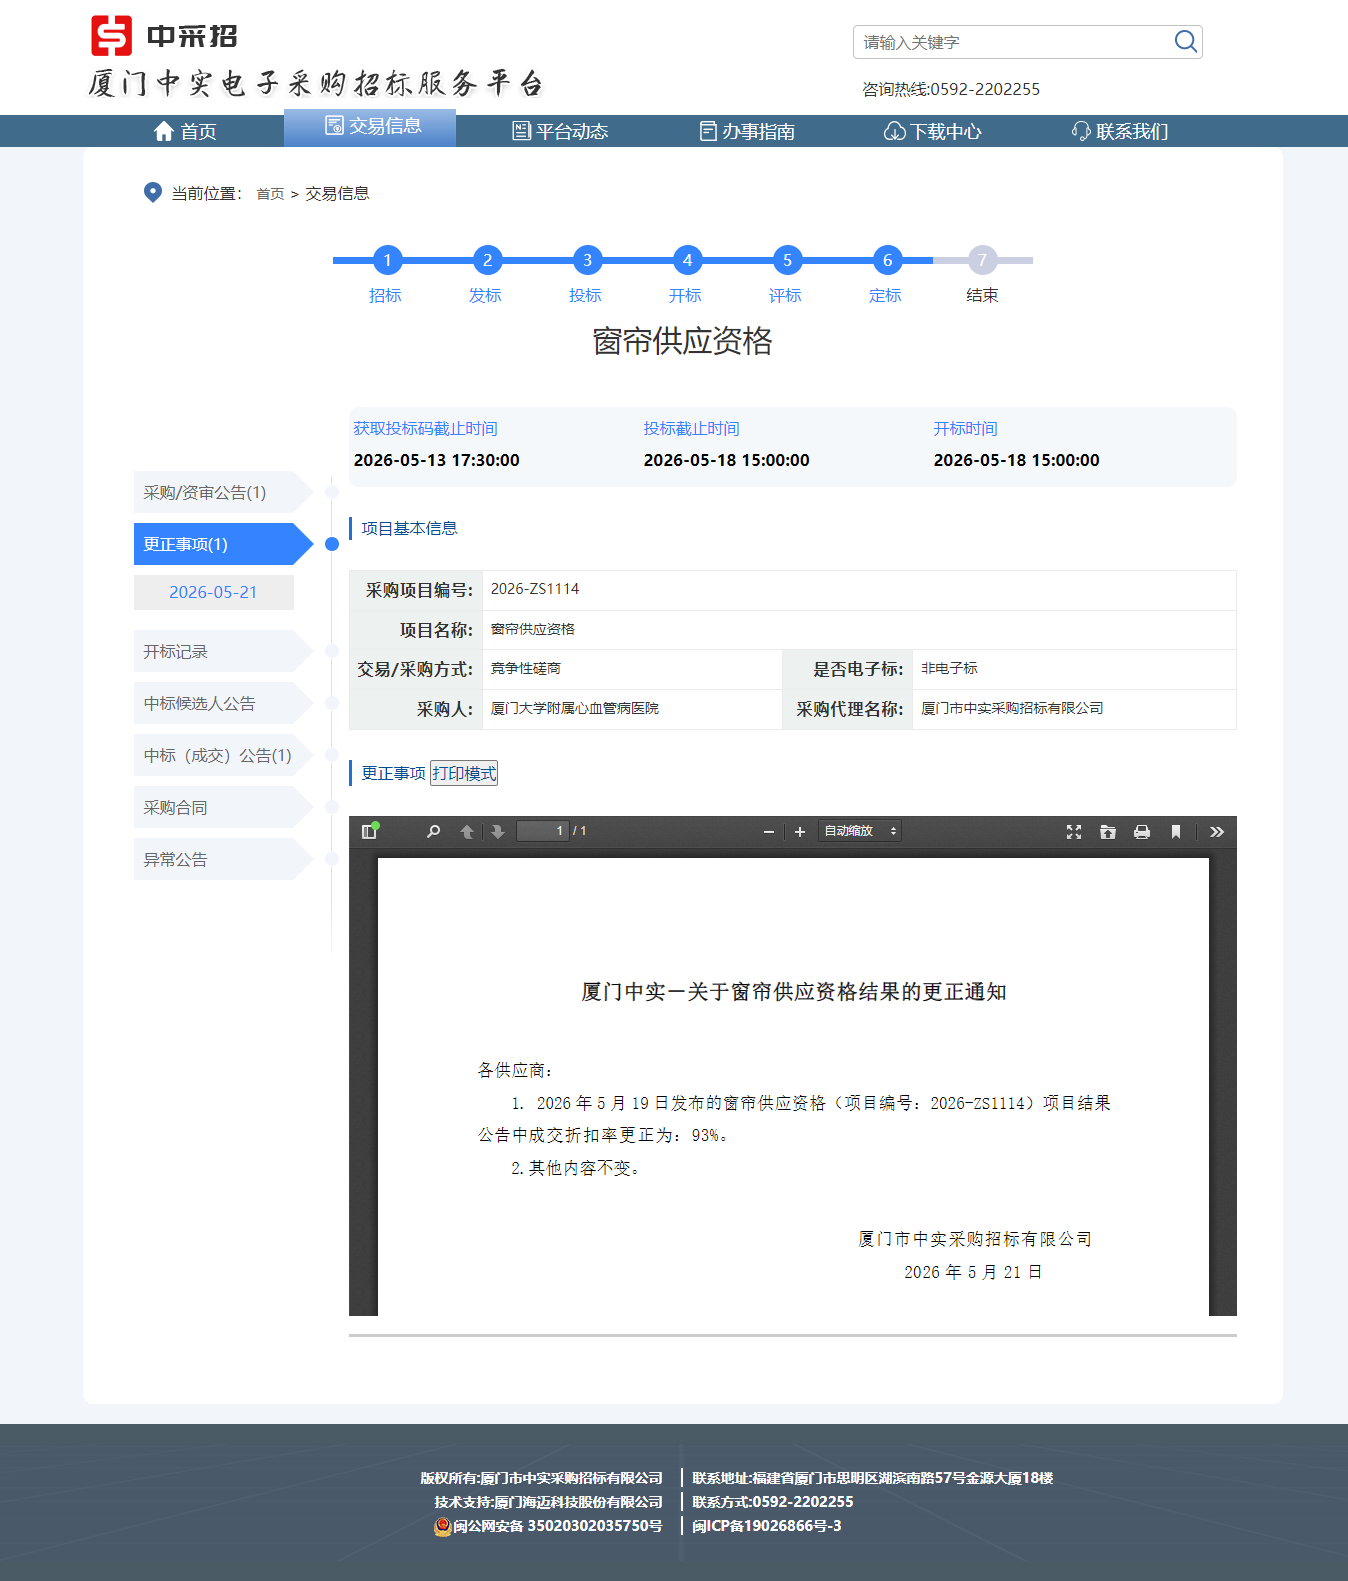Open the 首页 navigation menu item
The image size is (1348, 1581).
(185, 131)
